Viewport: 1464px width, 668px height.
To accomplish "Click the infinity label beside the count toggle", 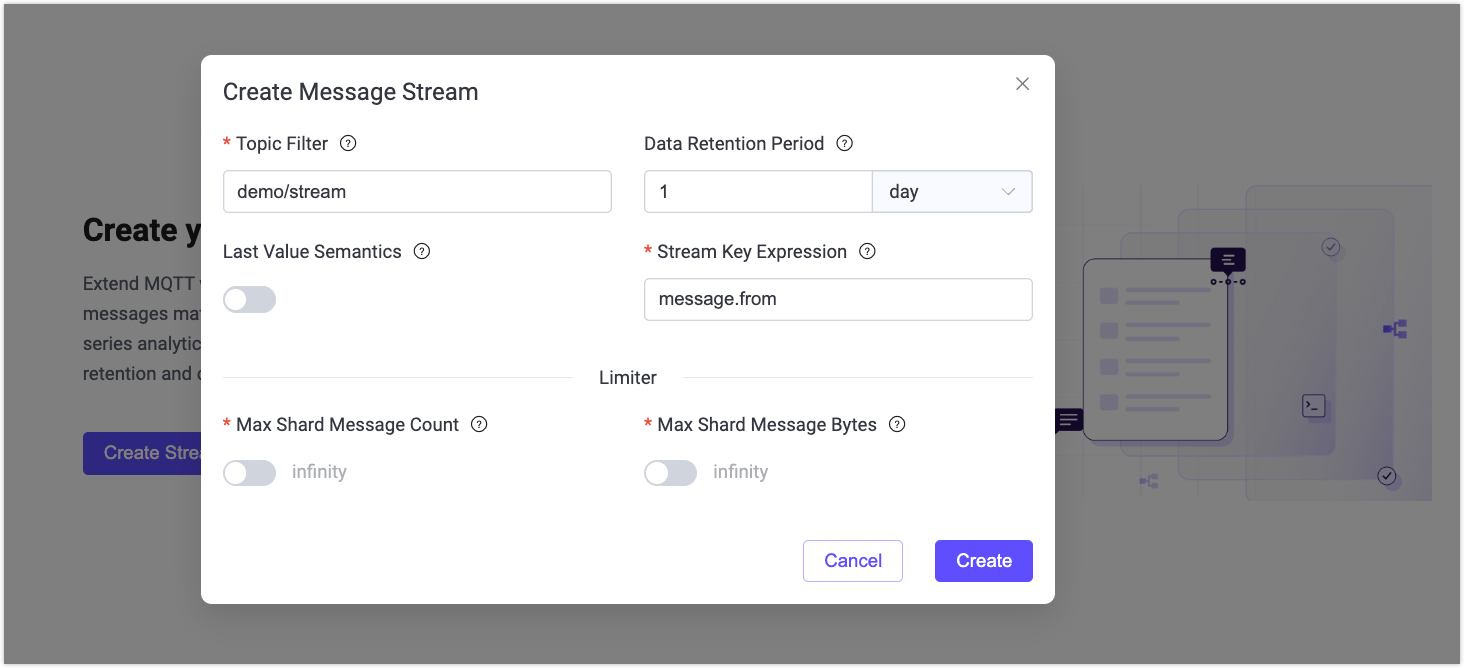I will tap(319, 471).
